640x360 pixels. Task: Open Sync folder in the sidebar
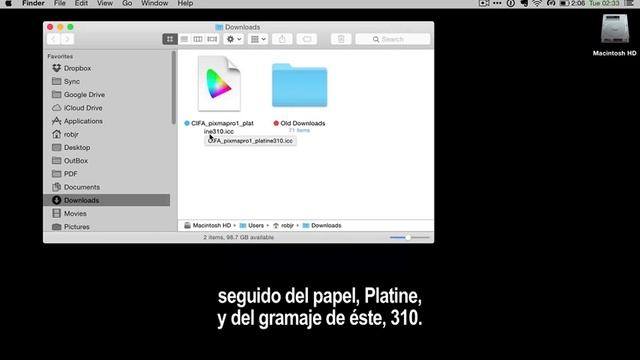point(107,81)
